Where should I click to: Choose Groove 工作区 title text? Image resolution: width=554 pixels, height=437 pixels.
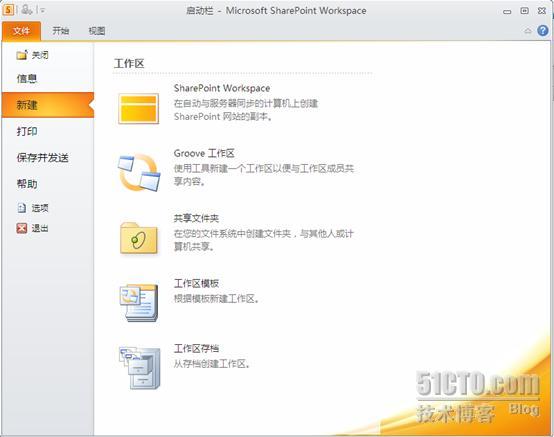tap(204, 153)
